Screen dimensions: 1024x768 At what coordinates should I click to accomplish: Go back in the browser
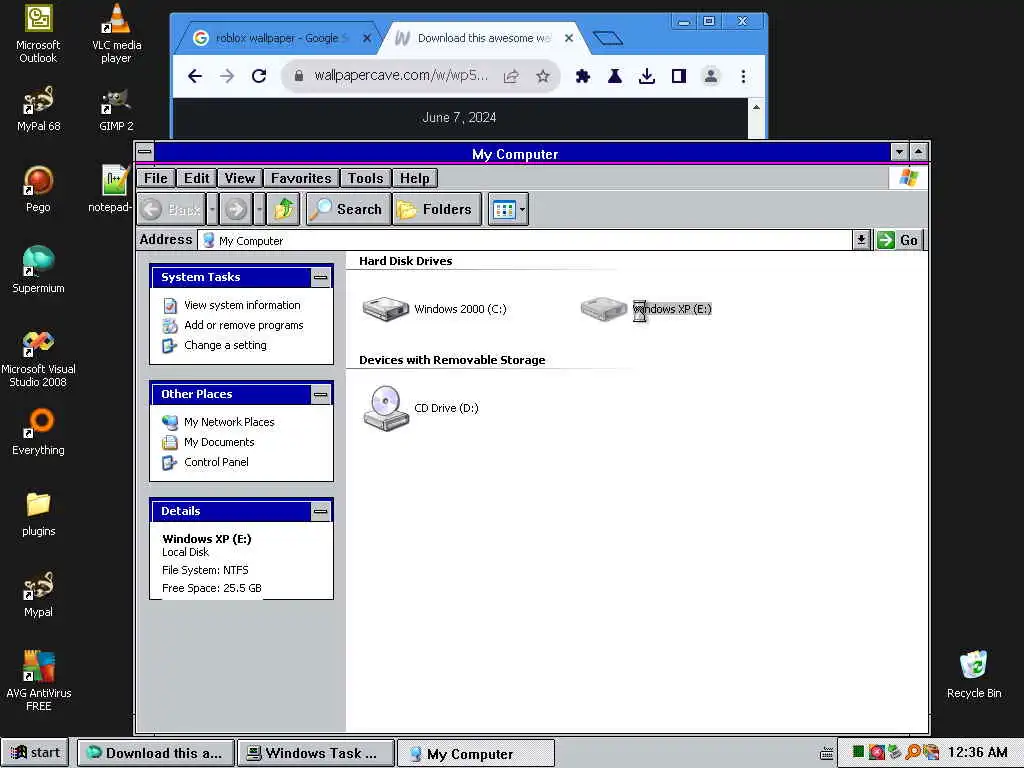click(x=195, y=76)
